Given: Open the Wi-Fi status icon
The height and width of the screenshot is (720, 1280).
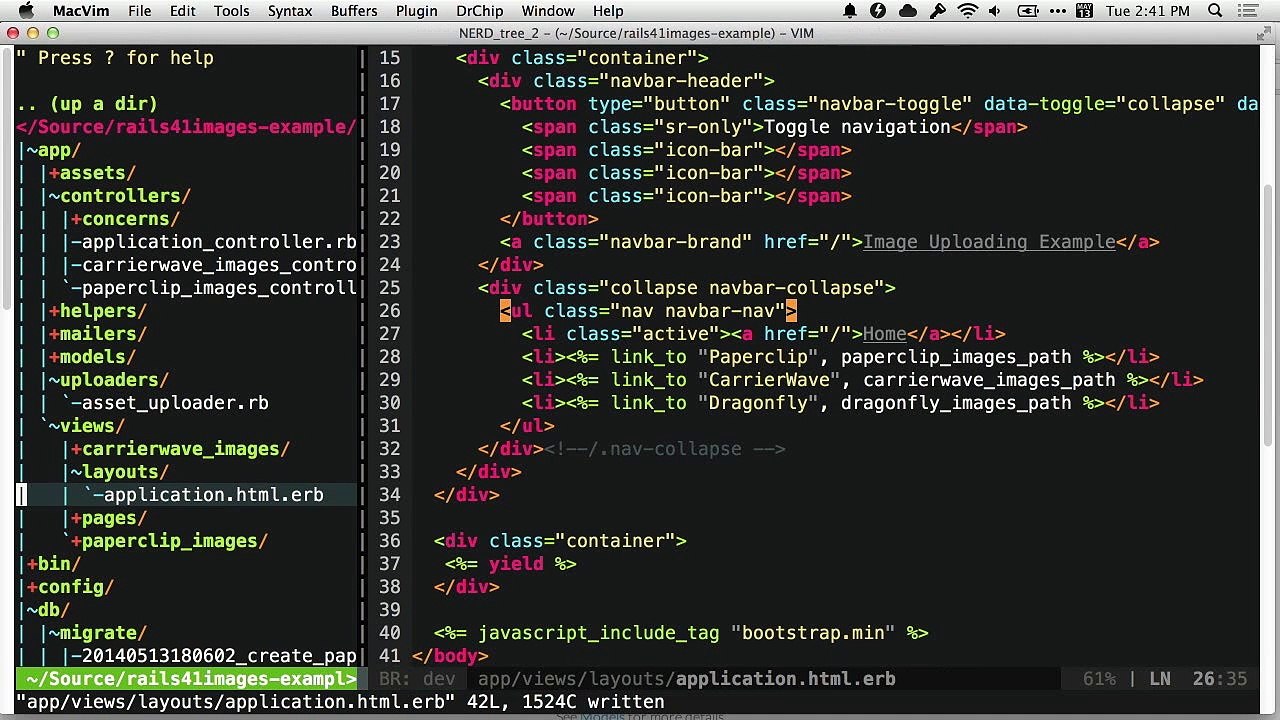Looking at the screenshot, I should 968,11.
